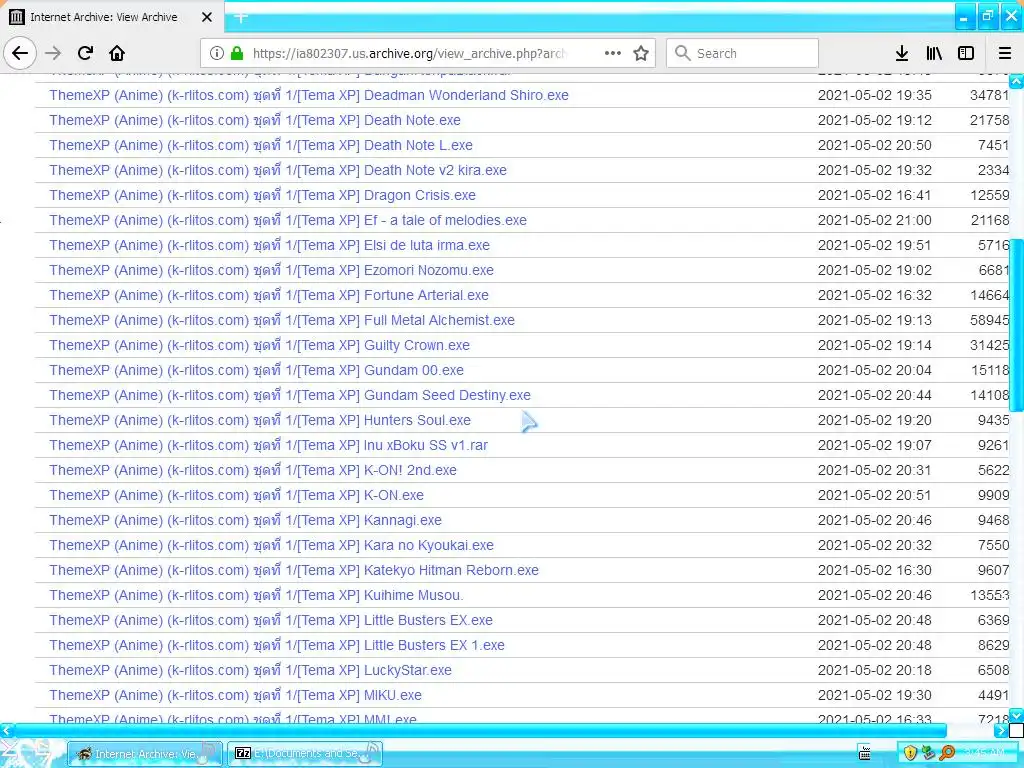Screen dimensions: 1024x768
Task: Open Katekyo Hitman Reborn.exe link
Action: pyautogui.click(x=294, y=570)
